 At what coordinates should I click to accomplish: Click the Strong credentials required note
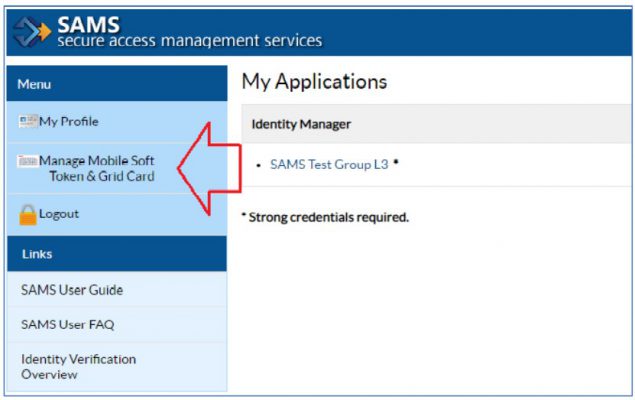tap(326, 217)
